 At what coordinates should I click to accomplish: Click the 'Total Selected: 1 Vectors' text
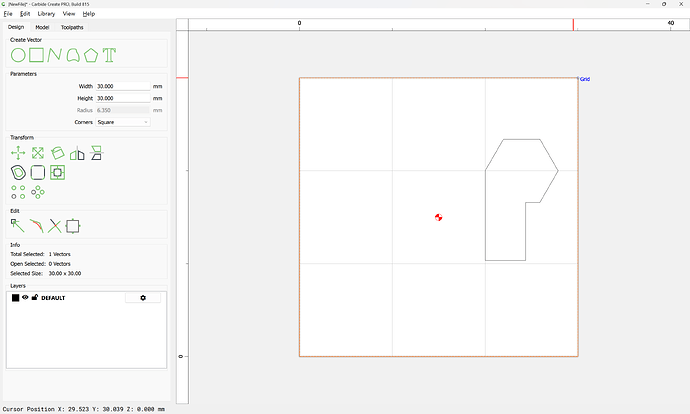point(40,254)
